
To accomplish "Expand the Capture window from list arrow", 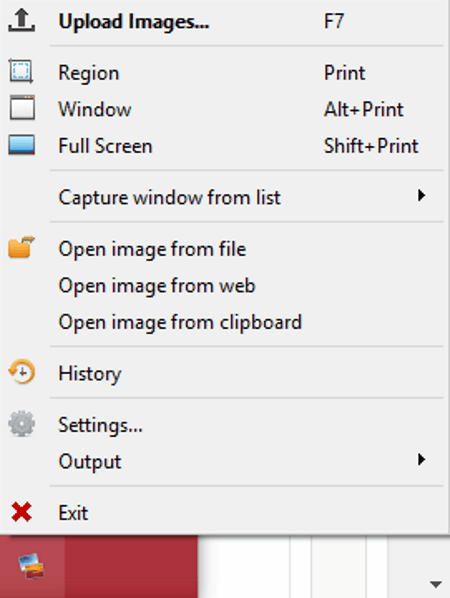I will [421, 196].
